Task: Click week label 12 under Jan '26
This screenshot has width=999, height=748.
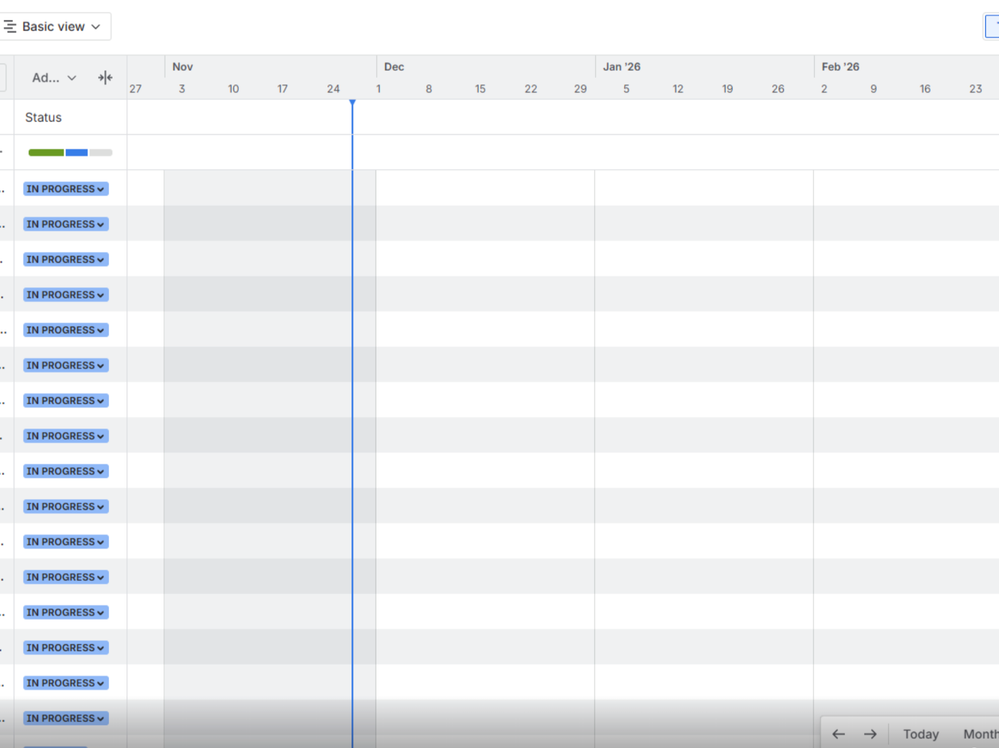Action: coord(678,89)
